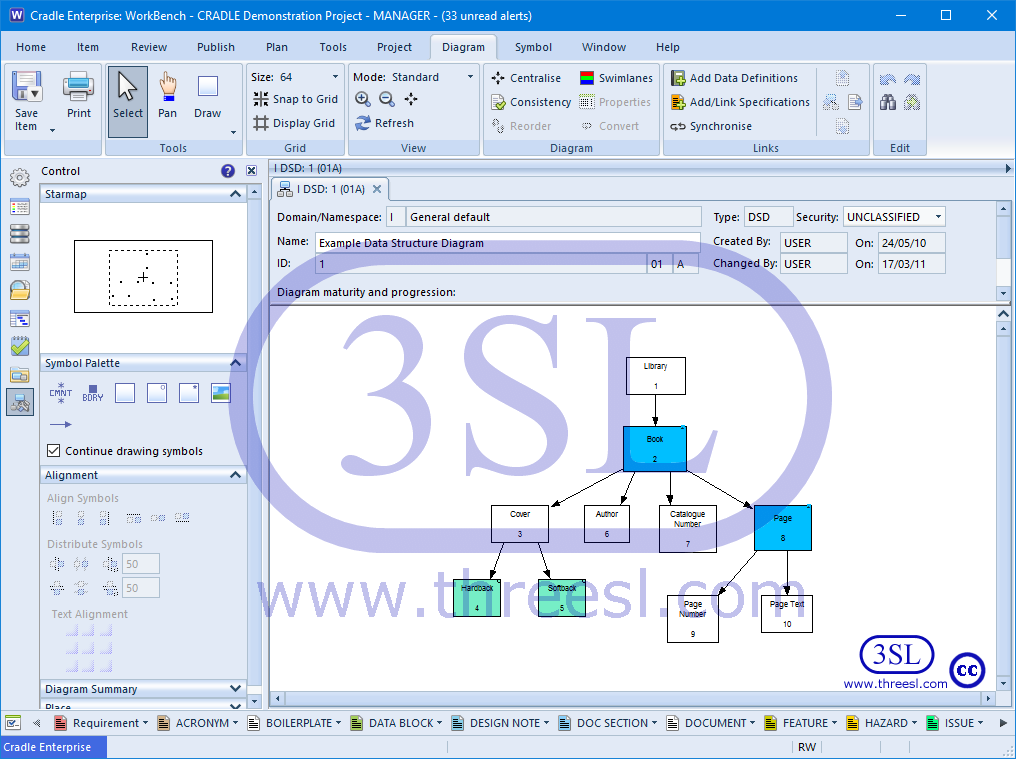
Task: Open the Help menu
Action: 667,47
